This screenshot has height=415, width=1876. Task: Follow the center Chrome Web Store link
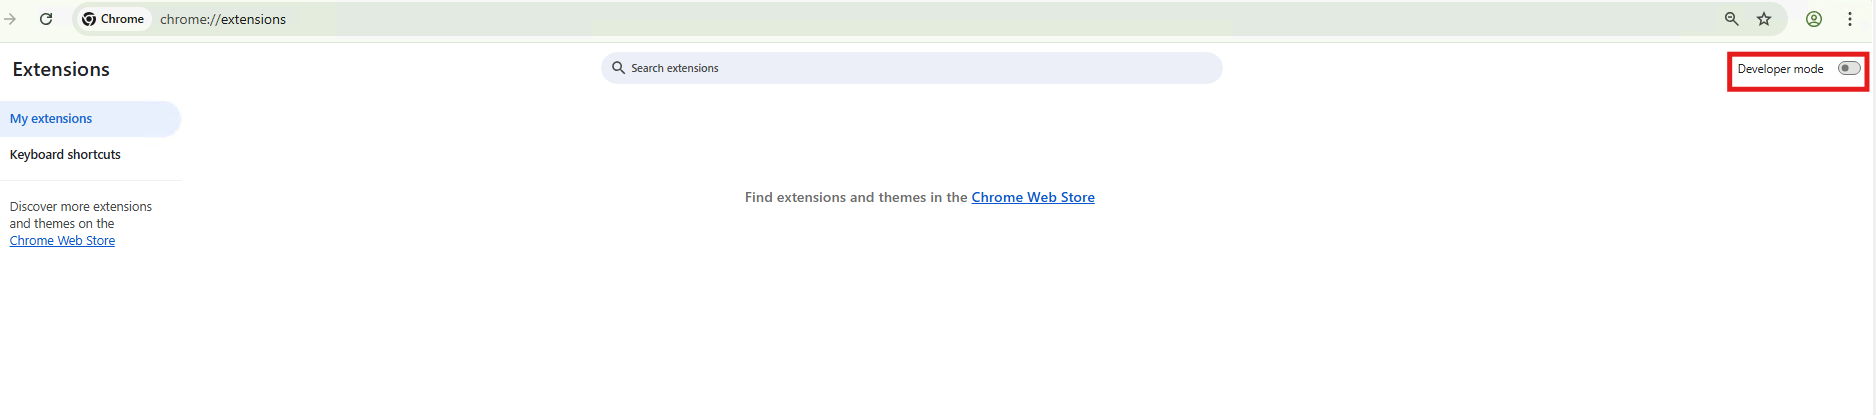click(1033, 198)
